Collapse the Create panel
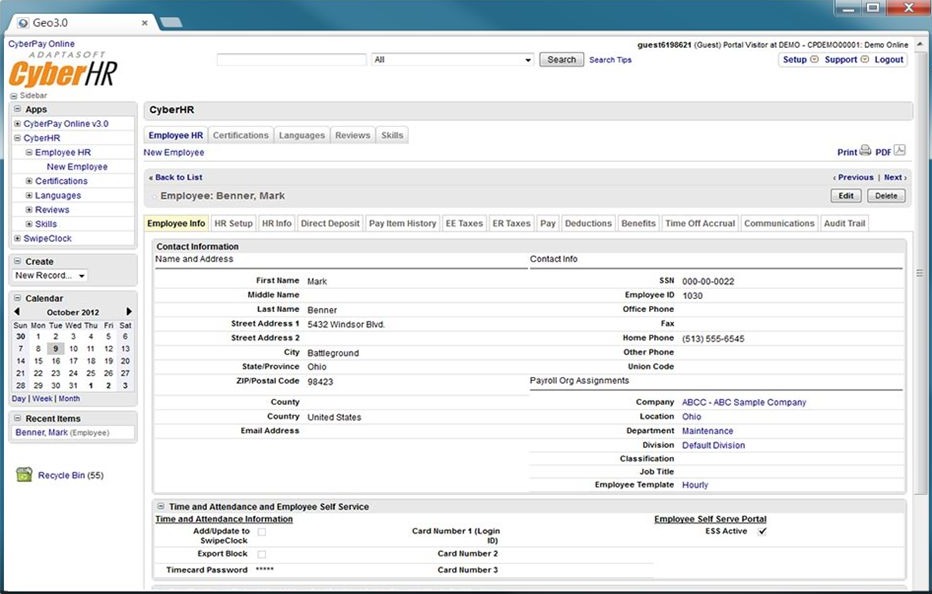The height and width of the screenshot is (594, 932). pyautogui.click(x=17, y=261)
